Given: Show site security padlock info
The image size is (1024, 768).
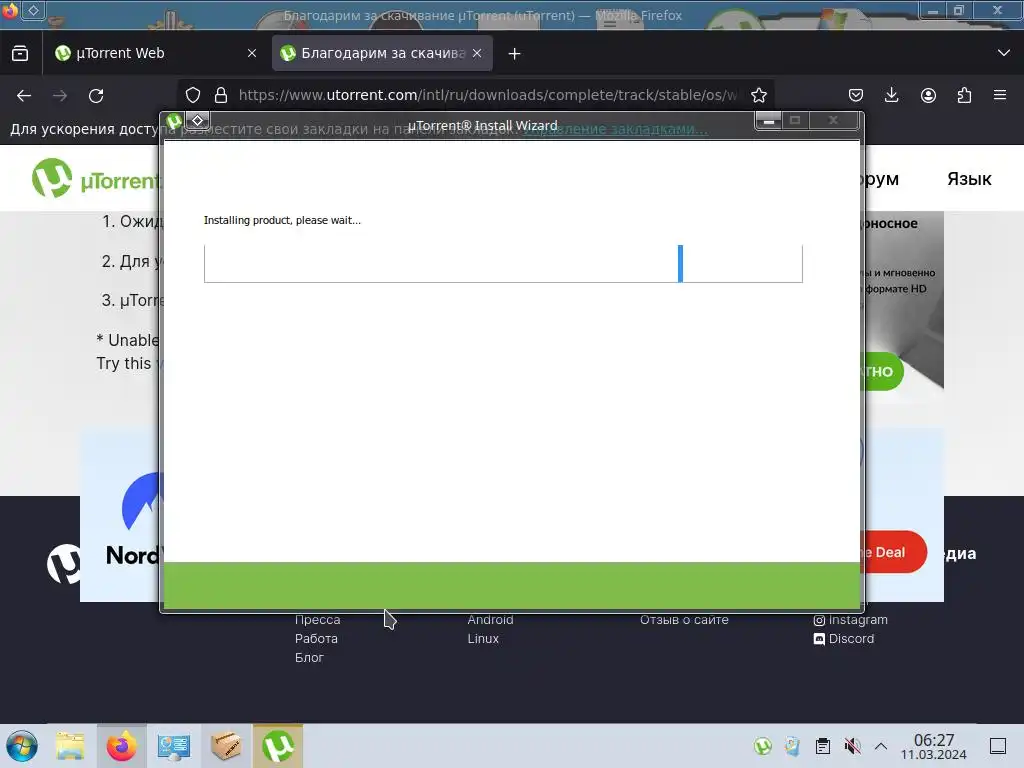Looking at the screenshot, I should 221,95.
